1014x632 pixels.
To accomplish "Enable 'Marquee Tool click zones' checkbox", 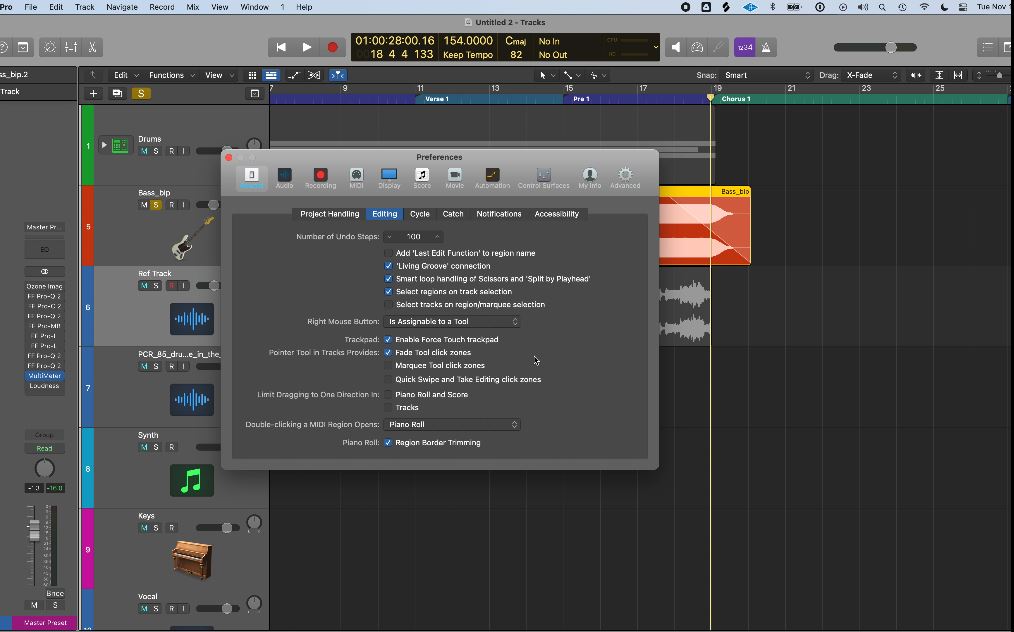I will point(389,366).
